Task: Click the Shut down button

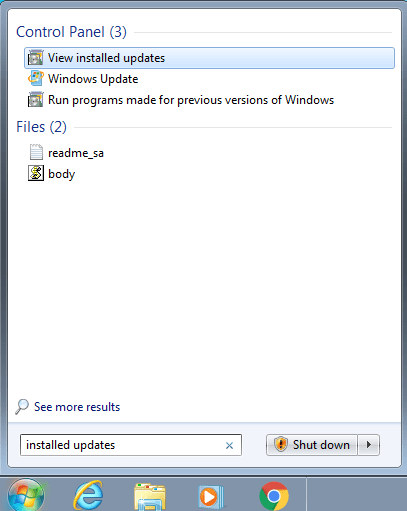Action: (x=312, y=445)
